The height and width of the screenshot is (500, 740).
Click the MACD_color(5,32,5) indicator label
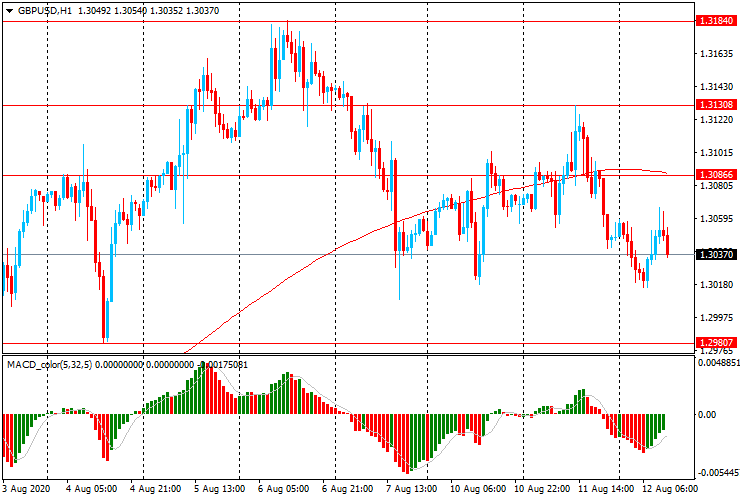[x=50, y=364]
